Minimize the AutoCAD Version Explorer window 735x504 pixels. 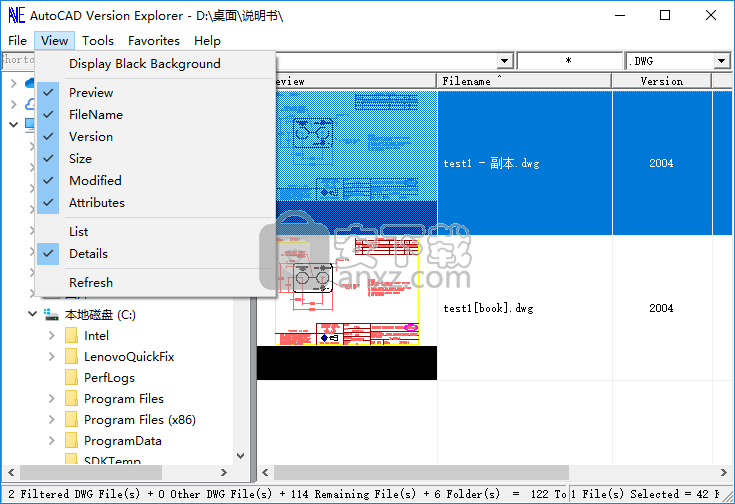(620, 15)
